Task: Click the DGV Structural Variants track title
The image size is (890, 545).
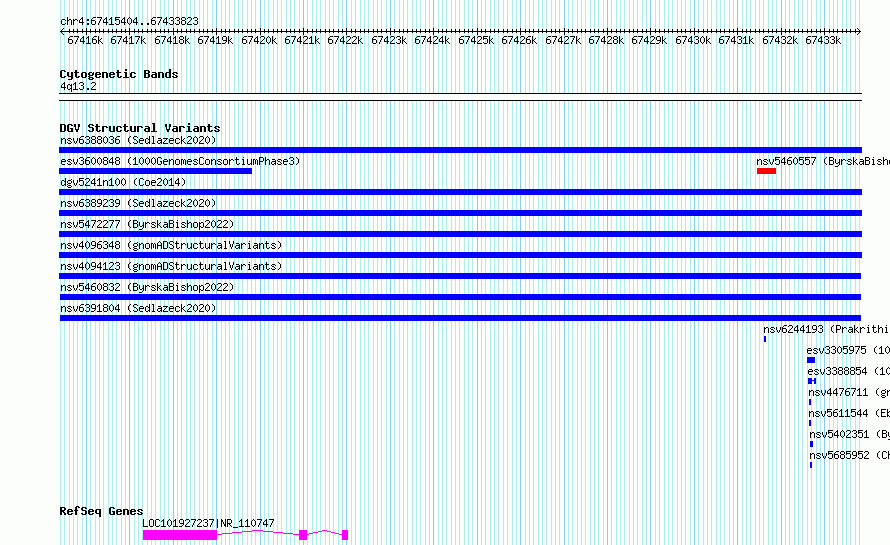Action: (140, 128)
